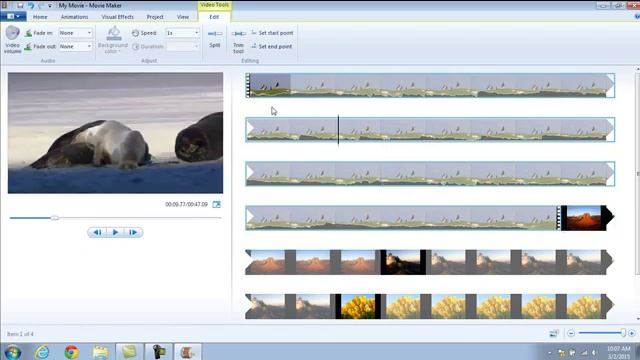Image resolution: width=640 pixels, height=360 pixels.
Task: Click the zoom out minus button
Action: 571,333
